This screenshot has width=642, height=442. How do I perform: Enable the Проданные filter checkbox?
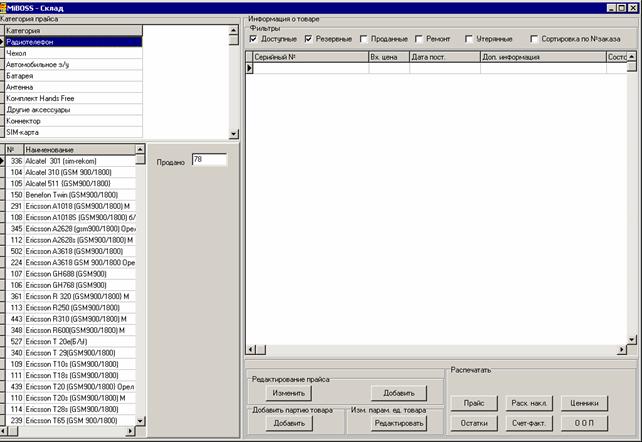pyautogui.click(x=363, y=39)
